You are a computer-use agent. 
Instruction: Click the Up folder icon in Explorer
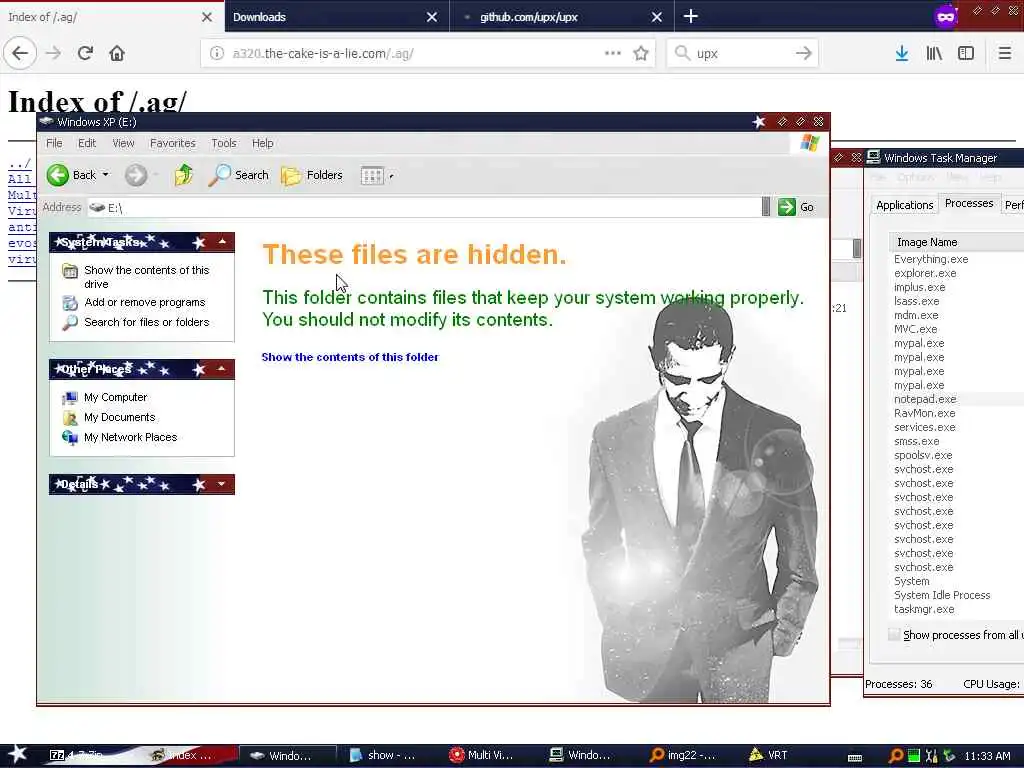(184, 175)
